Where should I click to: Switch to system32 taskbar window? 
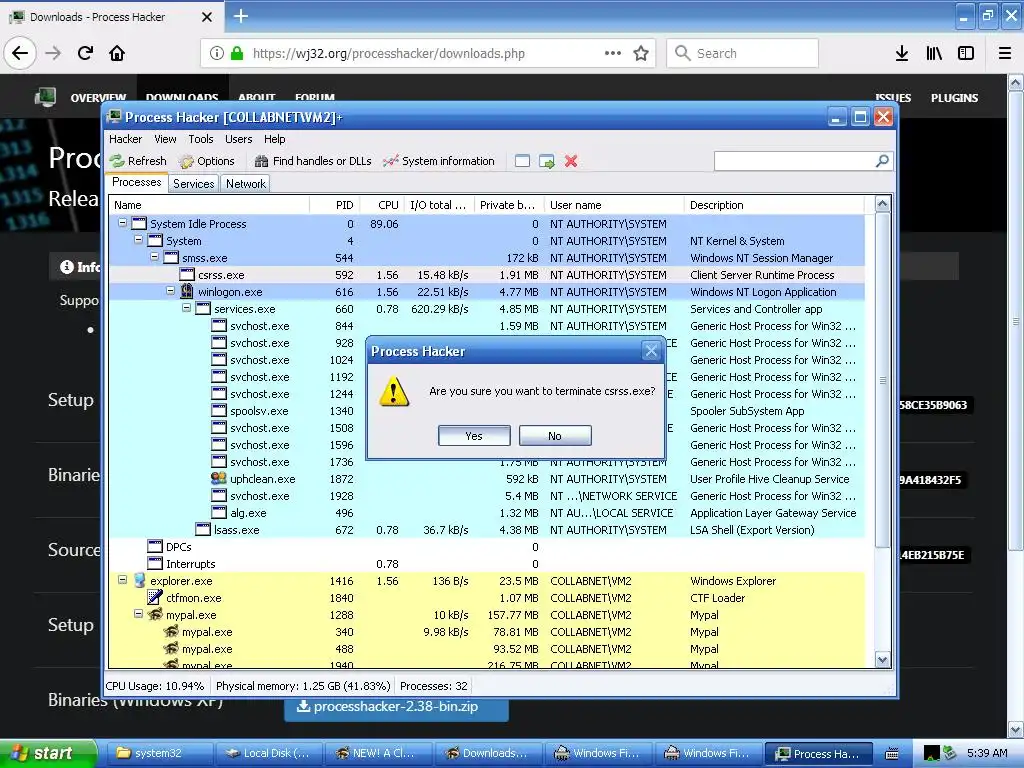click(158, 753)
